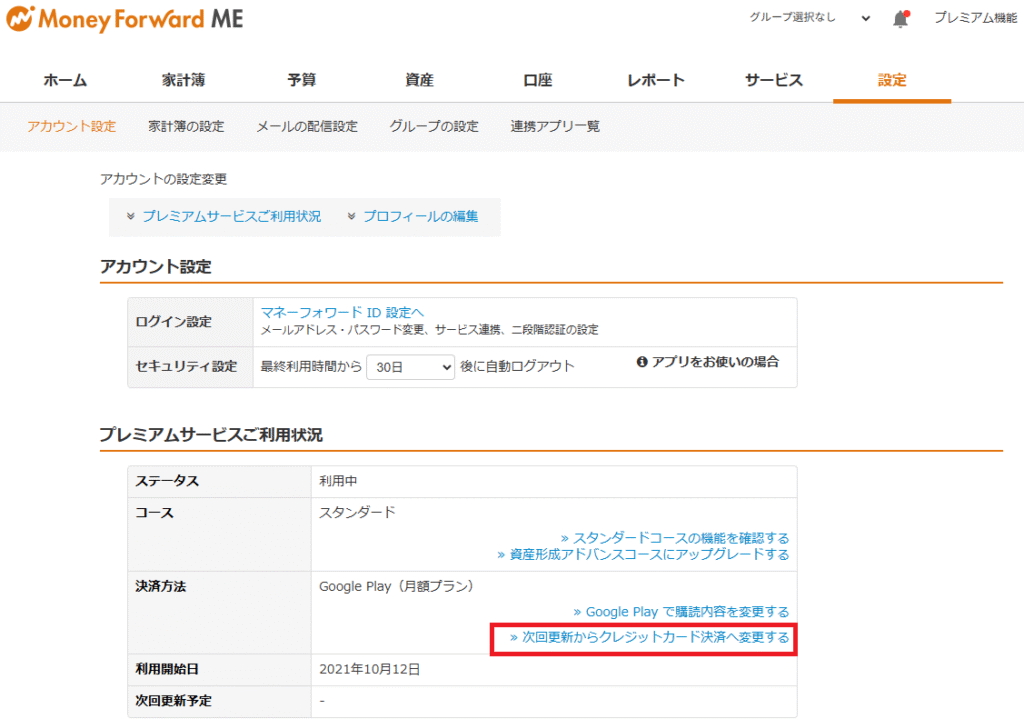1024x719 pixels.
Task: Click the 決済方法 row label
Action: point(161,586)
